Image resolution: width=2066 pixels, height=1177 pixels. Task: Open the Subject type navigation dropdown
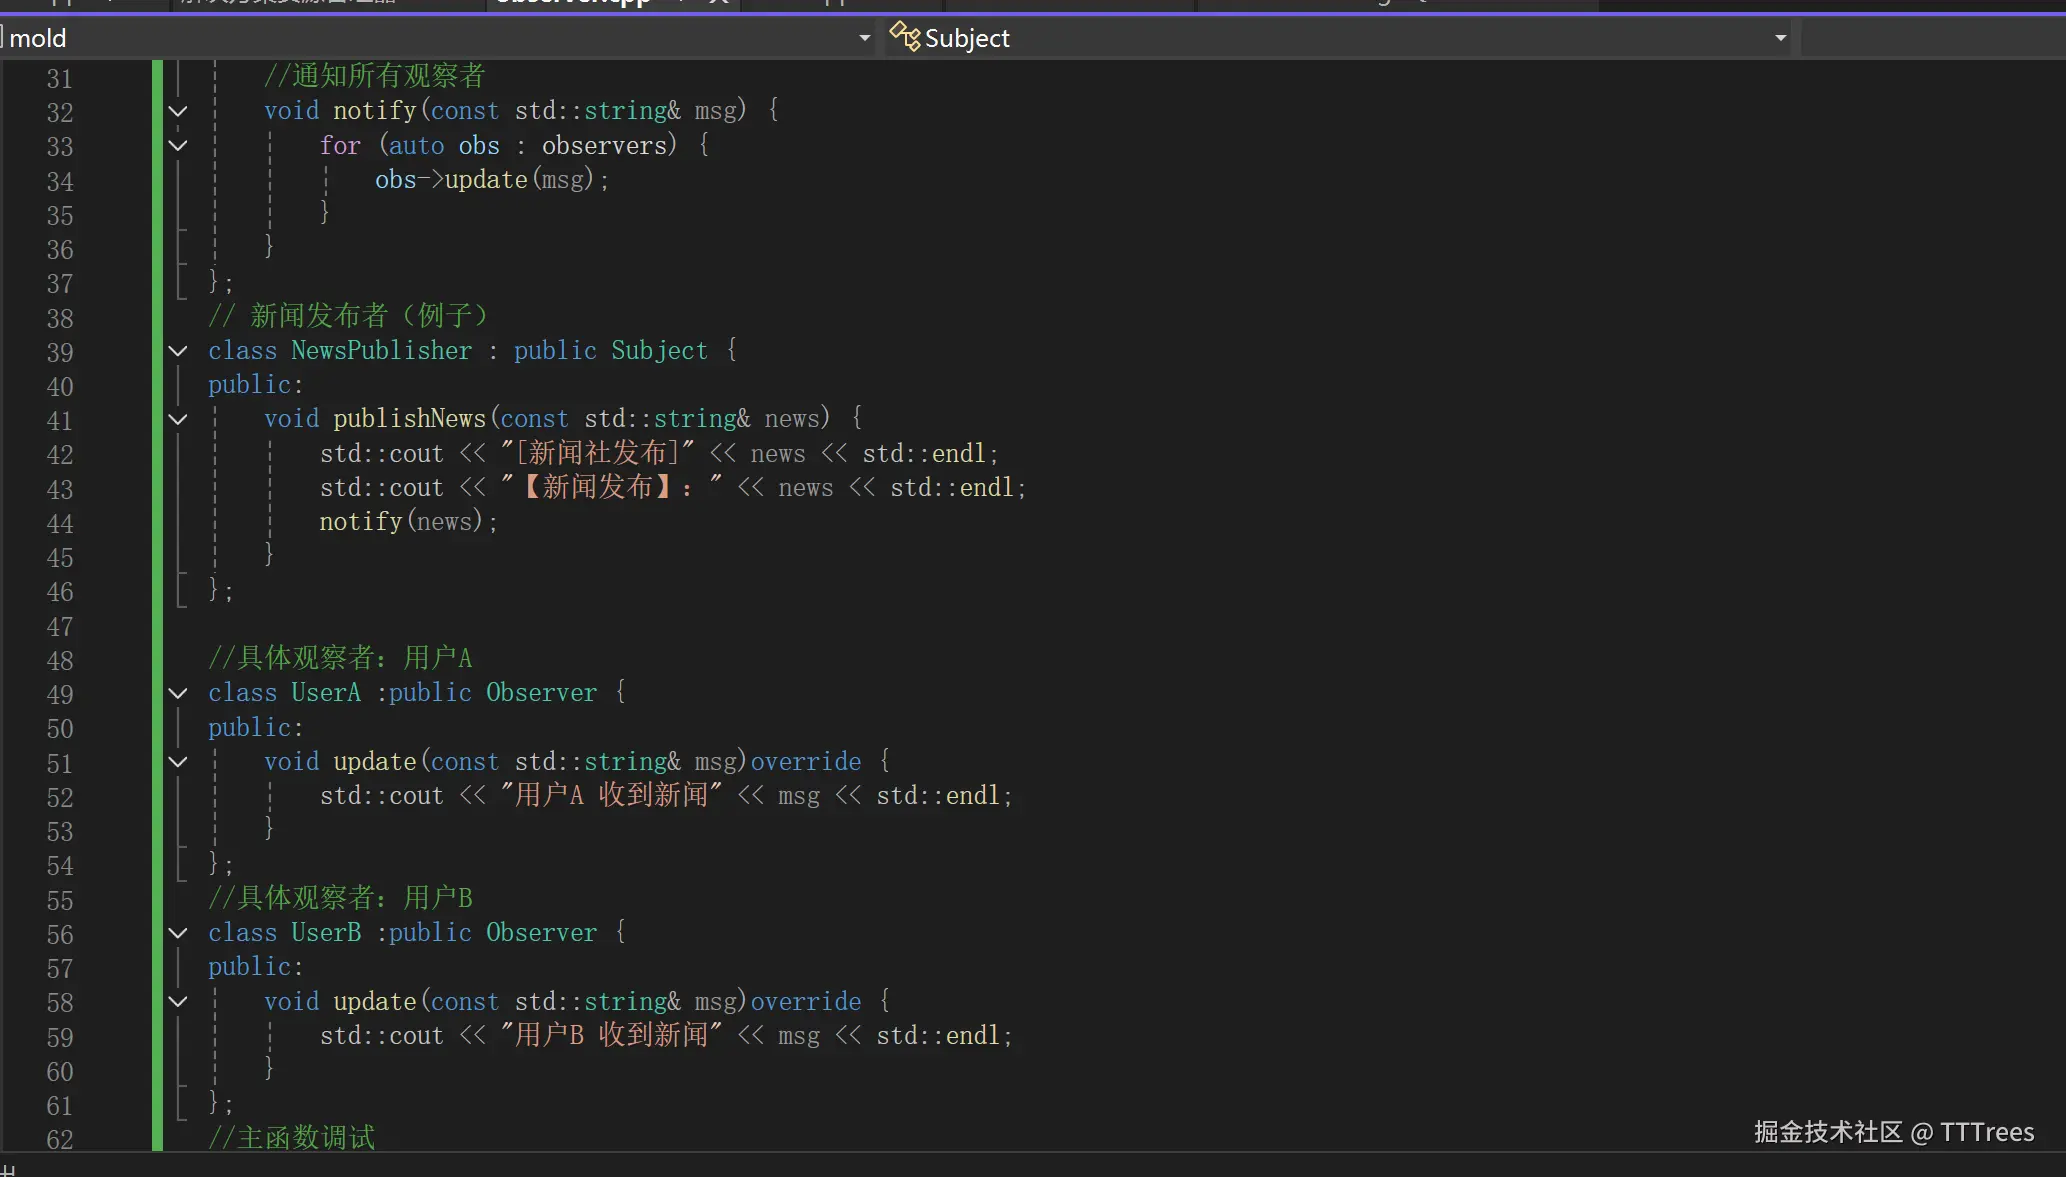click(x=1780, y=38)
